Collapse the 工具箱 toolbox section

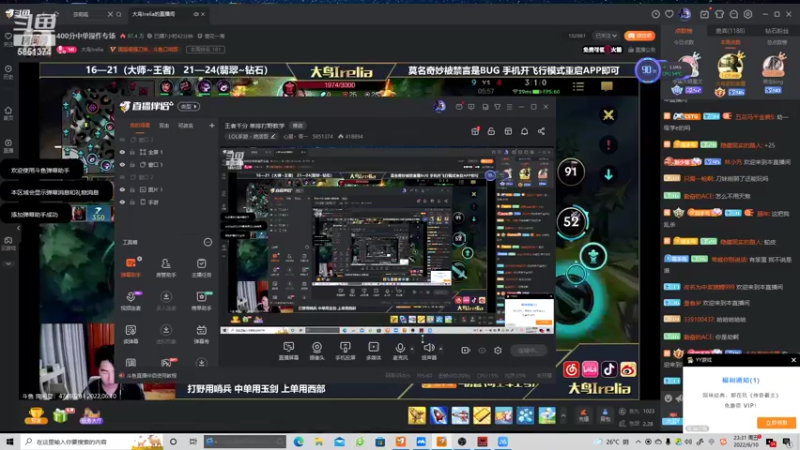(208, 242)
